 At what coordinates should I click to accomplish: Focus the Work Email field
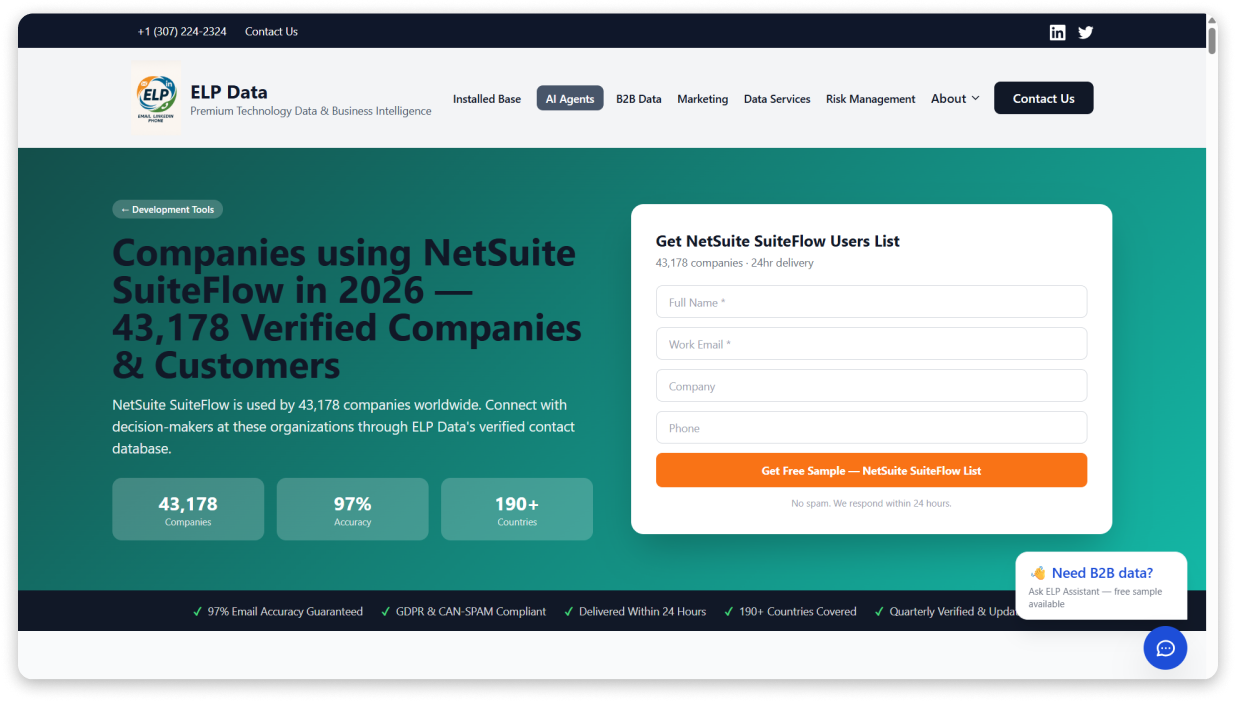(871, 344)
